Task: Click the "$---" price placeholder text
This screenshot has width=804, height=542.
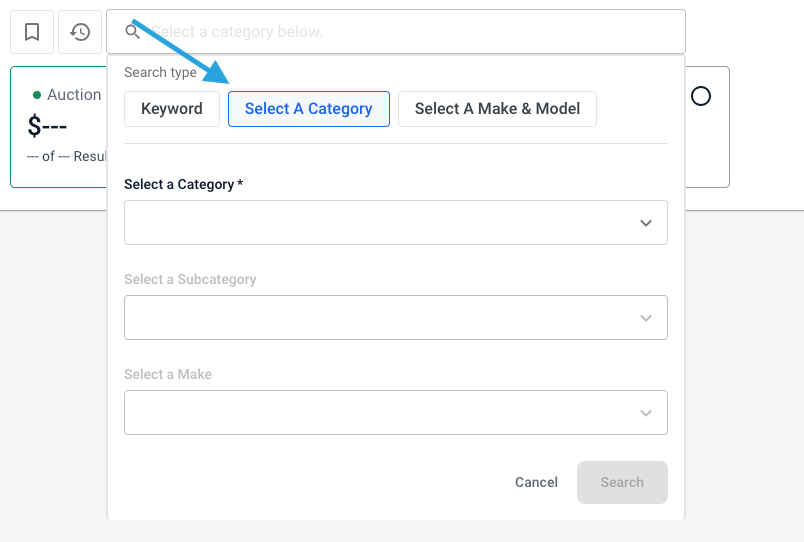Action: click(47, 127)
